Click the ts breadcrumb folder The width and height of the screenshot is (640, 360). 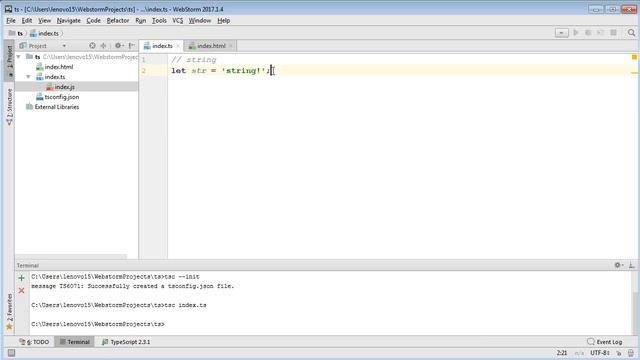pos(16,33)
